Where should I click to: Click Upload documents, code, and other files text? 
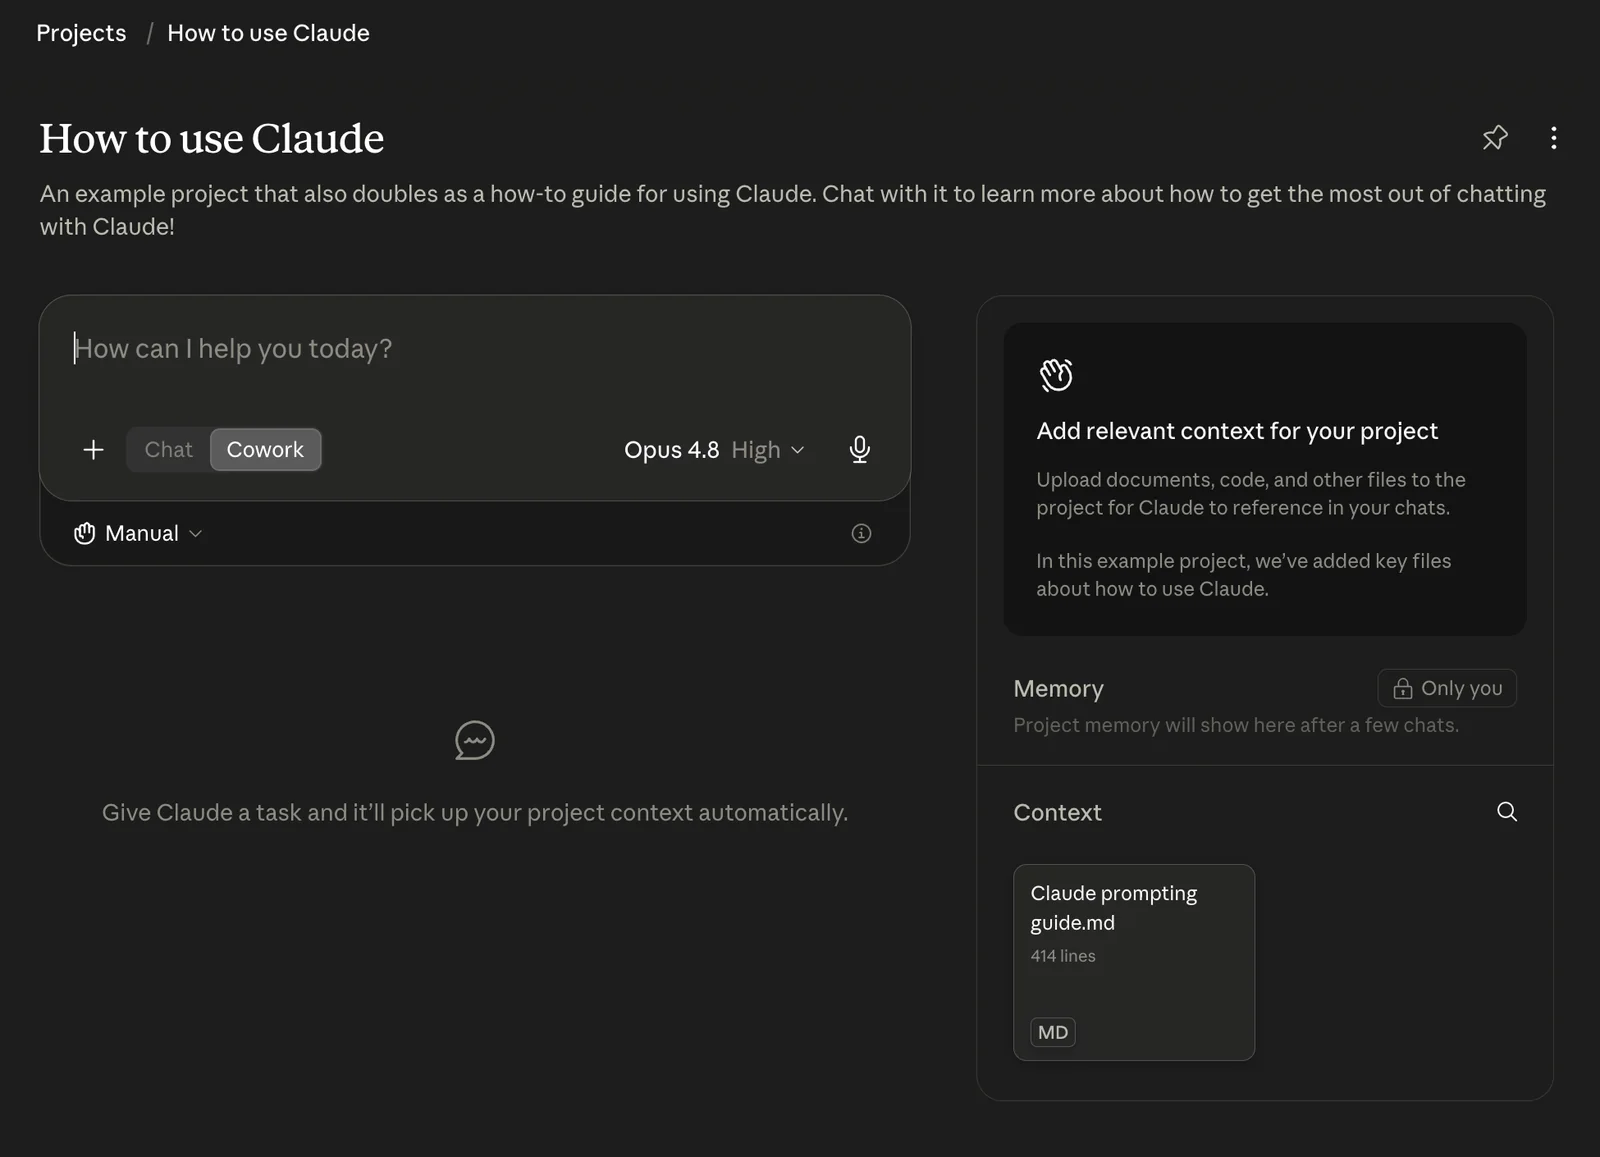1251,493
